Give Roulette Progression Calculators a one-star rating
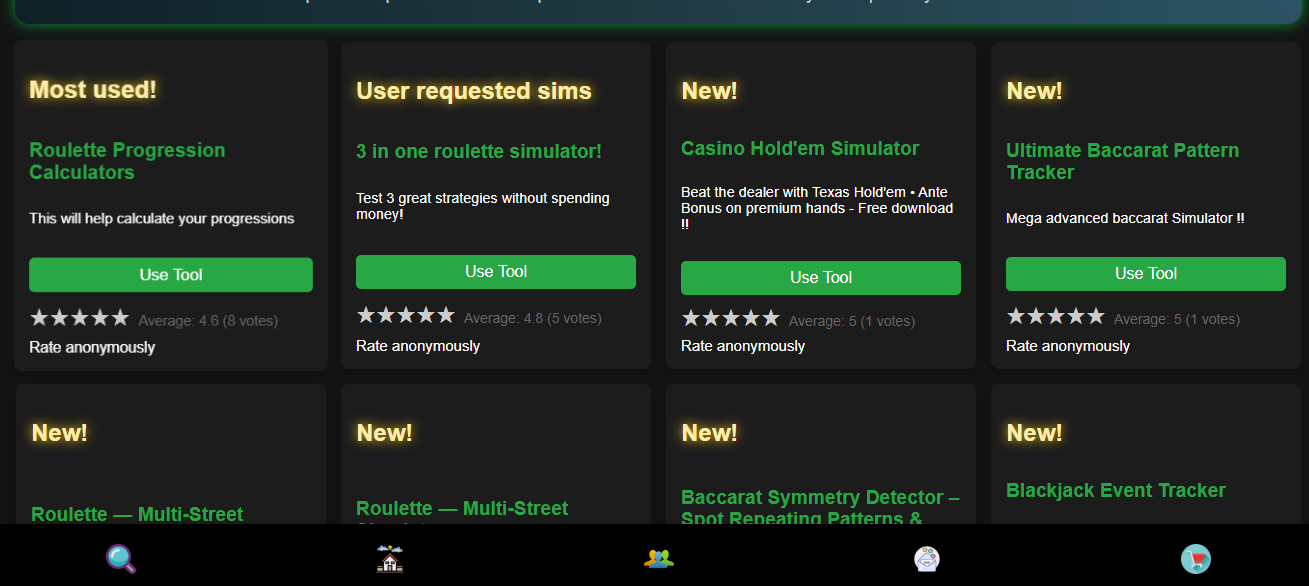 point(39,318)
